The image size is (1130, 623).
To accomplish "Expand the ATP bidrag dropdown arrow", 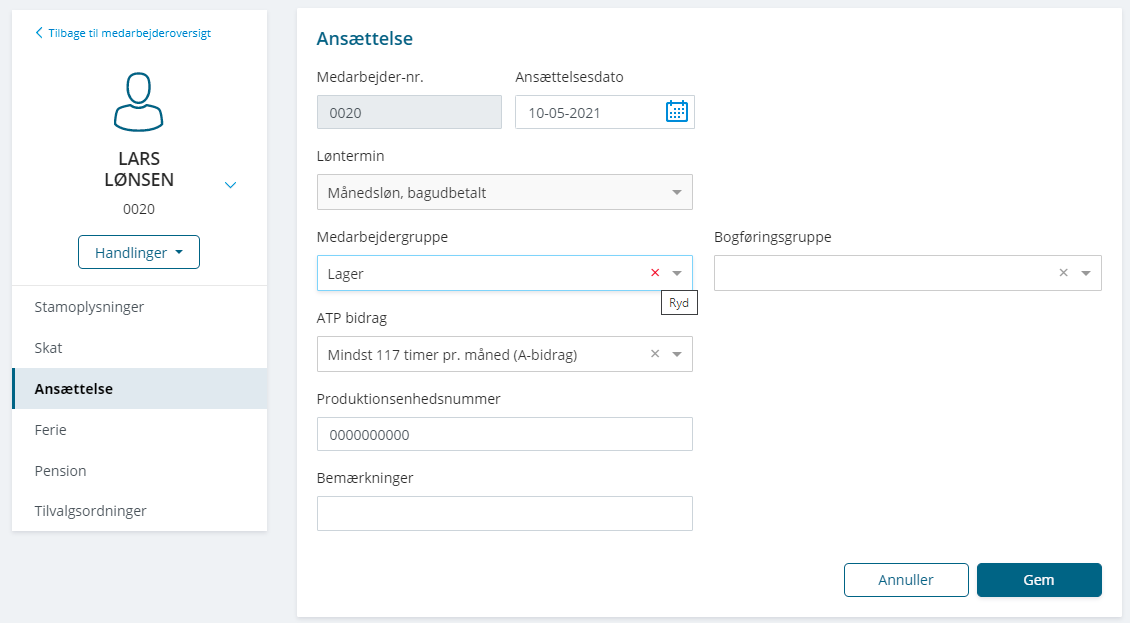I will [x=677, y=354].
